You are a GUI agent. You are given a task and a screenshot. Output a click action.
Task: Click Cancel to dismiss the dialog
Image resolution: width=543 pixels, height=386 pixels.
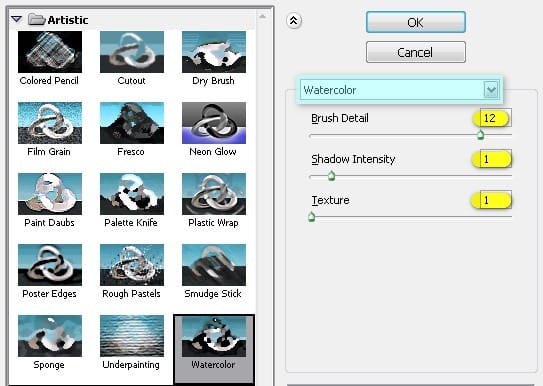tap(416, 52)
